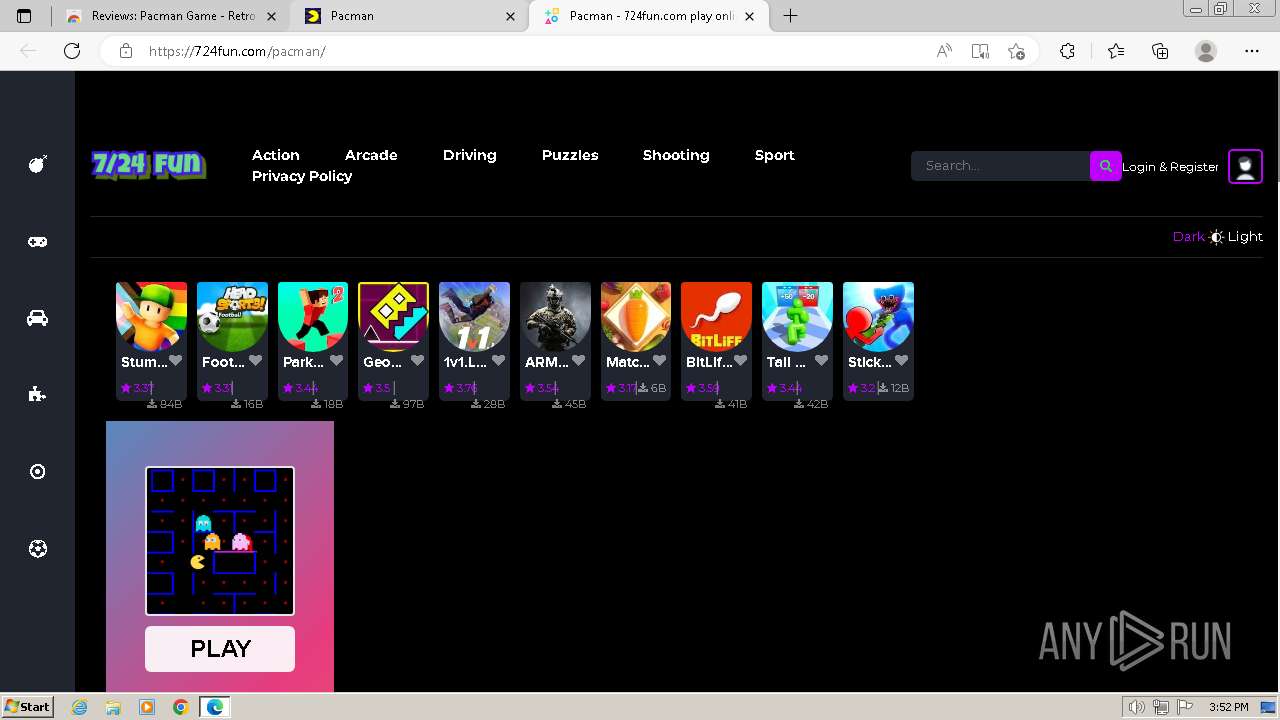The height and width of the screenshot is (720, 1280).
Task: Favorite the Park... game with its heart
Action: point(337,361)
